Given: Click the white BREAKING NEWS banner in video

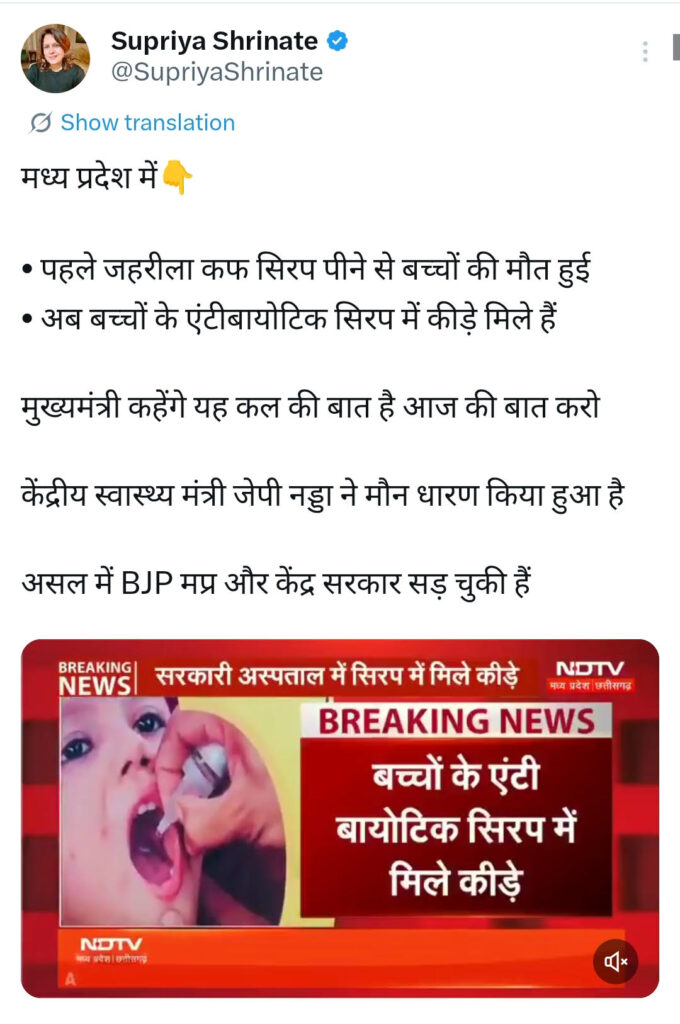Looking at the screenshot, I should [x=456, y=721].
